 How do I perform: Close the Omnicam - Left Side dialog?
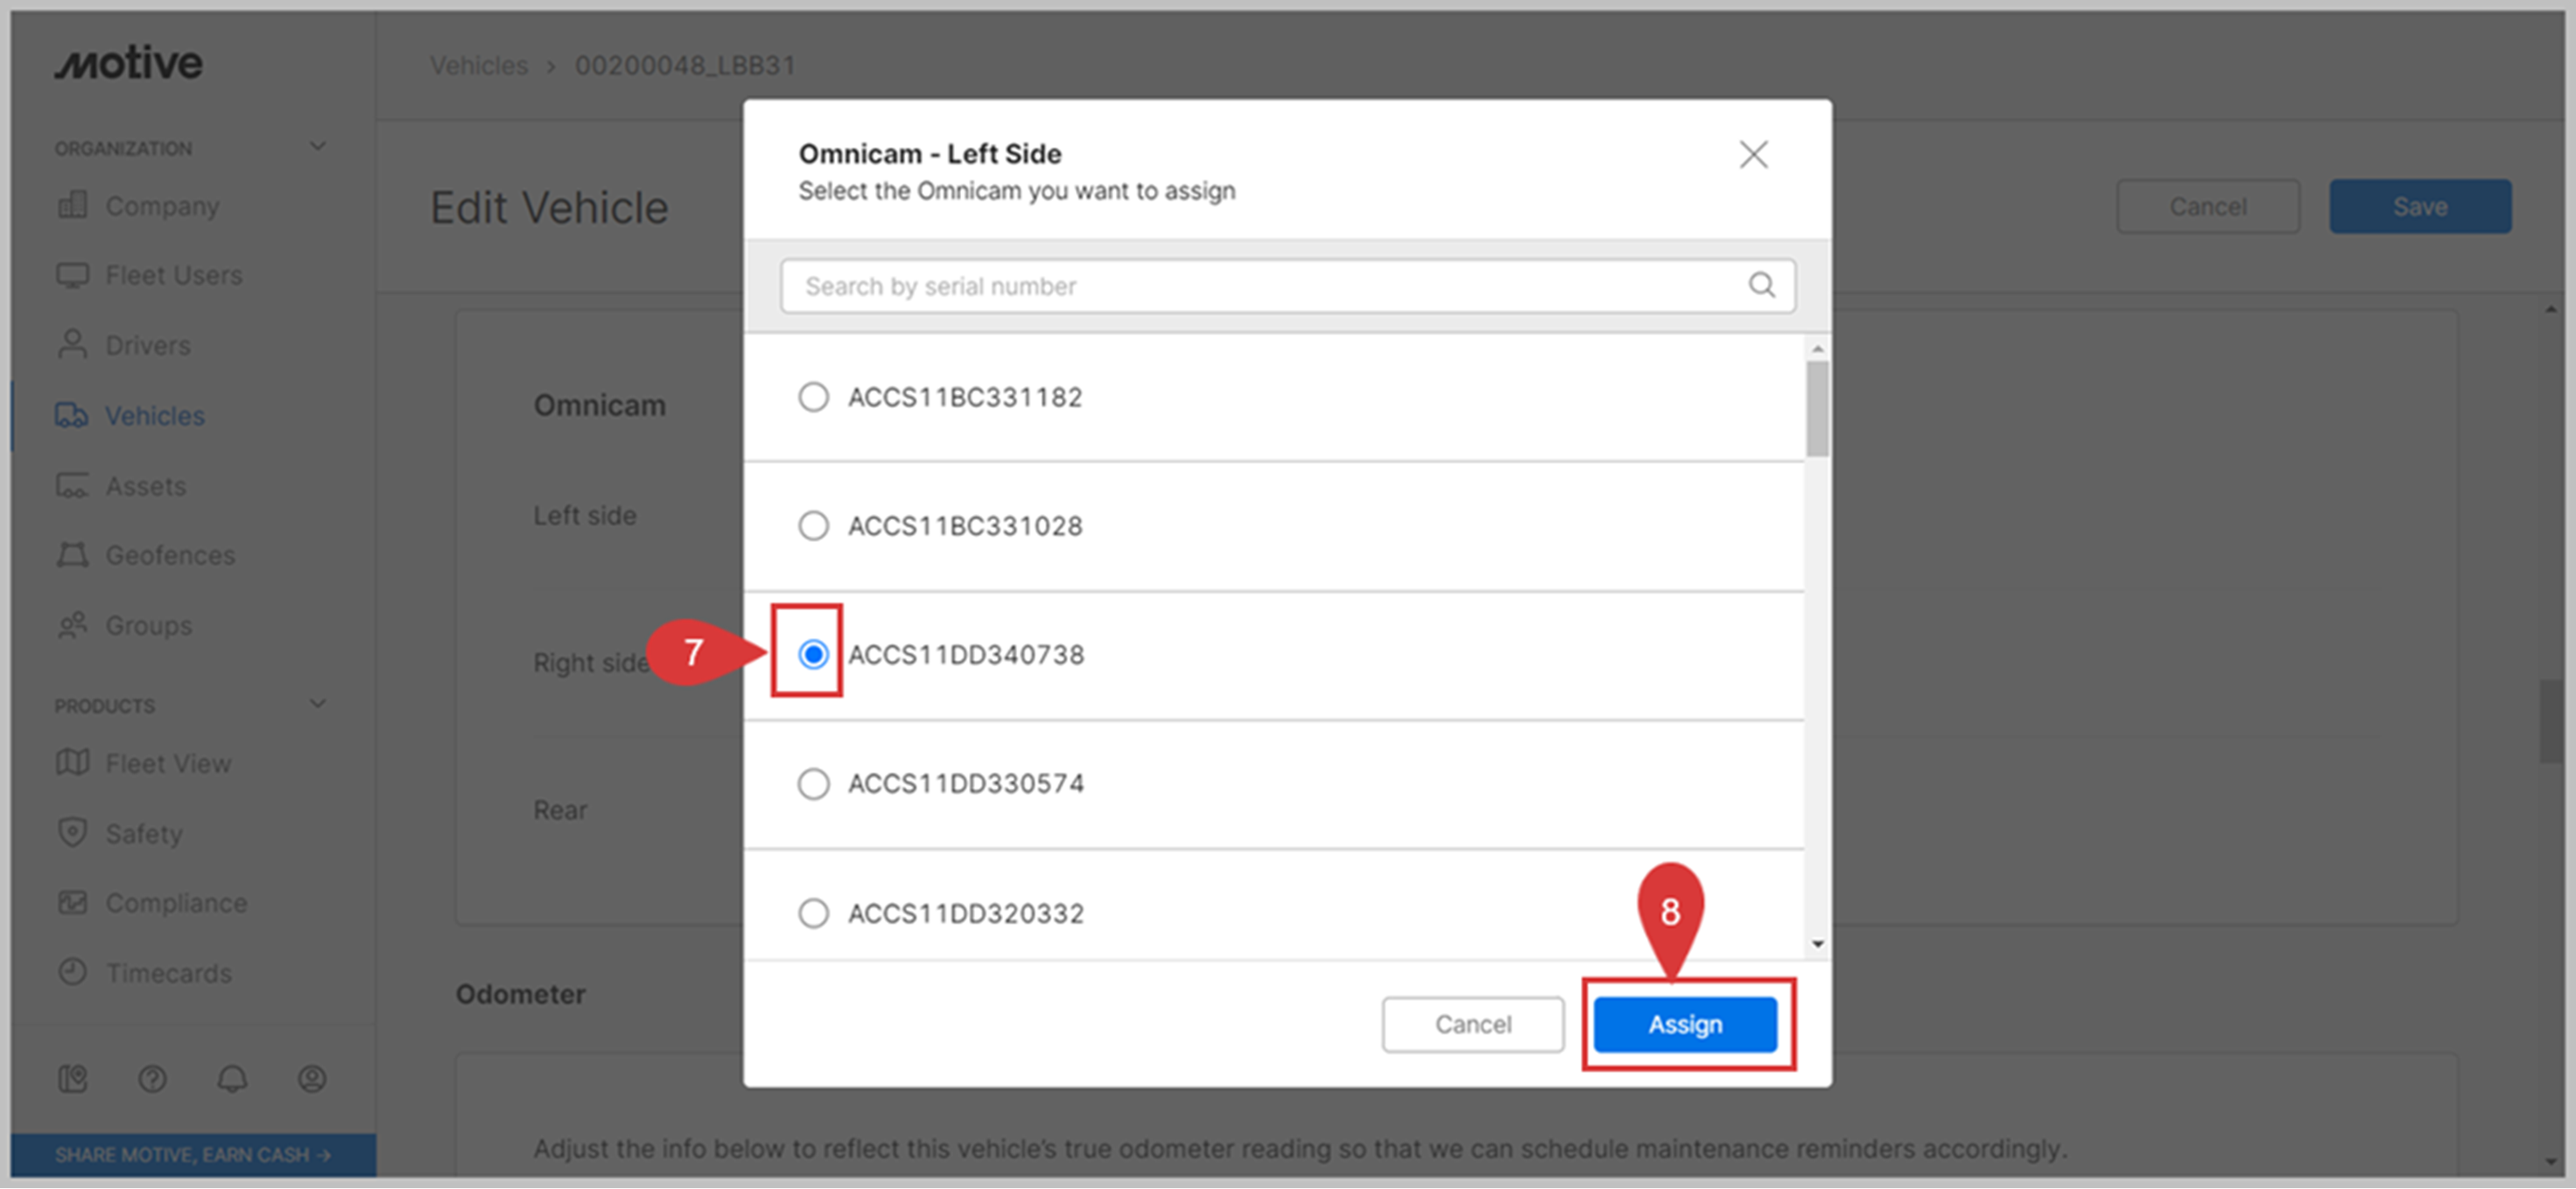(1753, 154)
